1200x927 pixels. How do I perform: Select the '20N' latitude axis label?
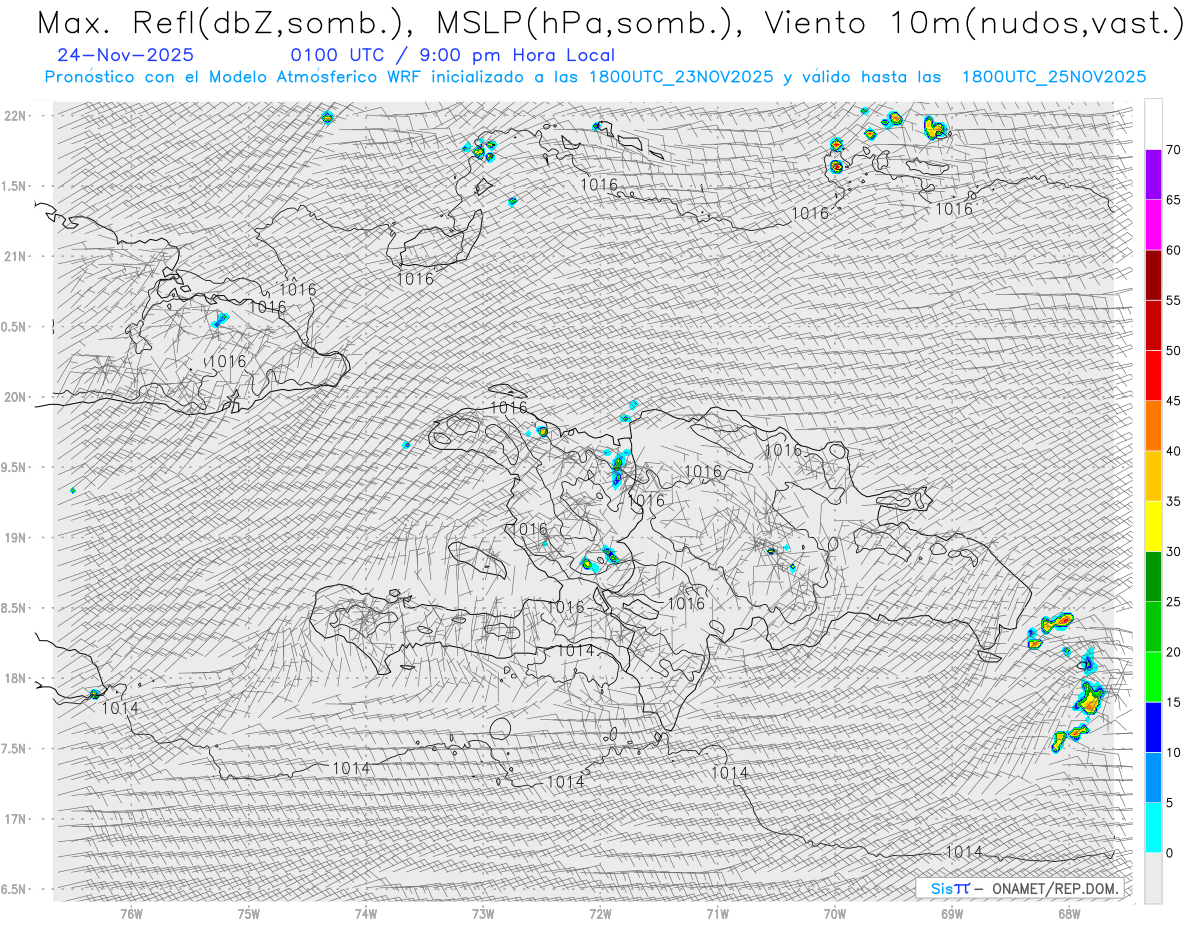[x=16, y=397]
